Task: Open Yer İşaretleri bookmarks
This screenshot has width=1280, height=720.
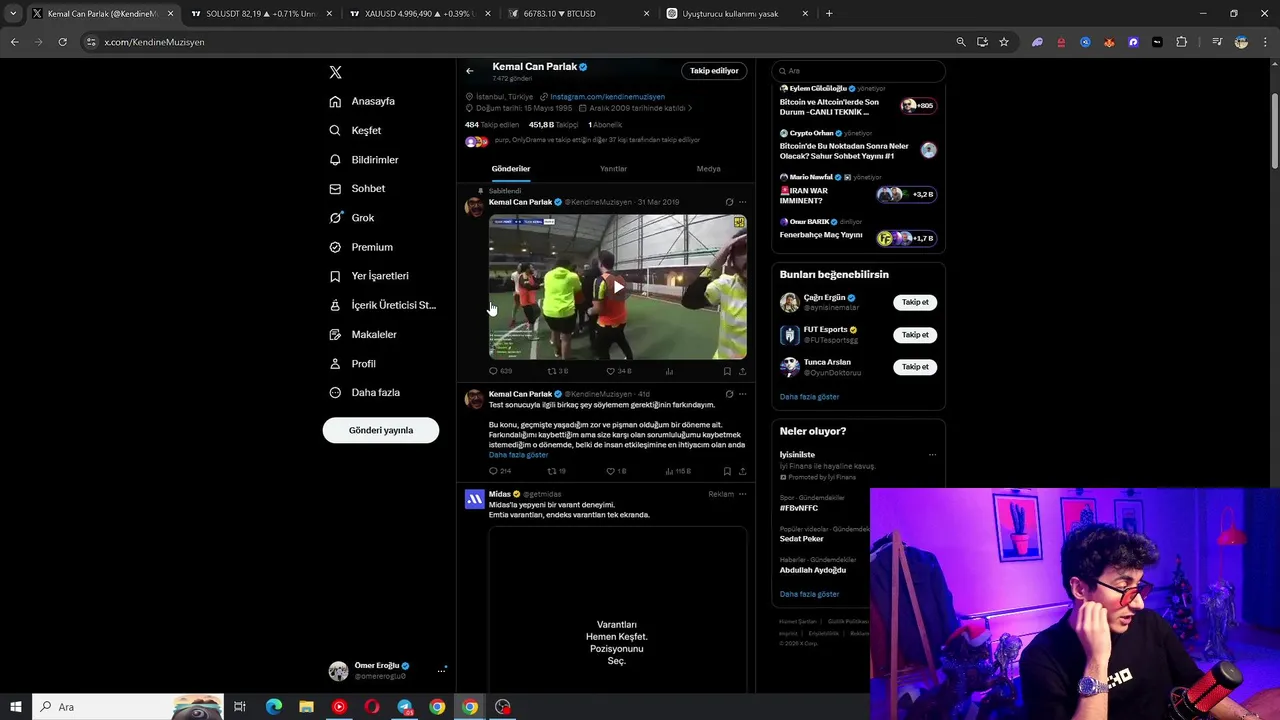Action: pyautogui.click(x=369, y=276)
